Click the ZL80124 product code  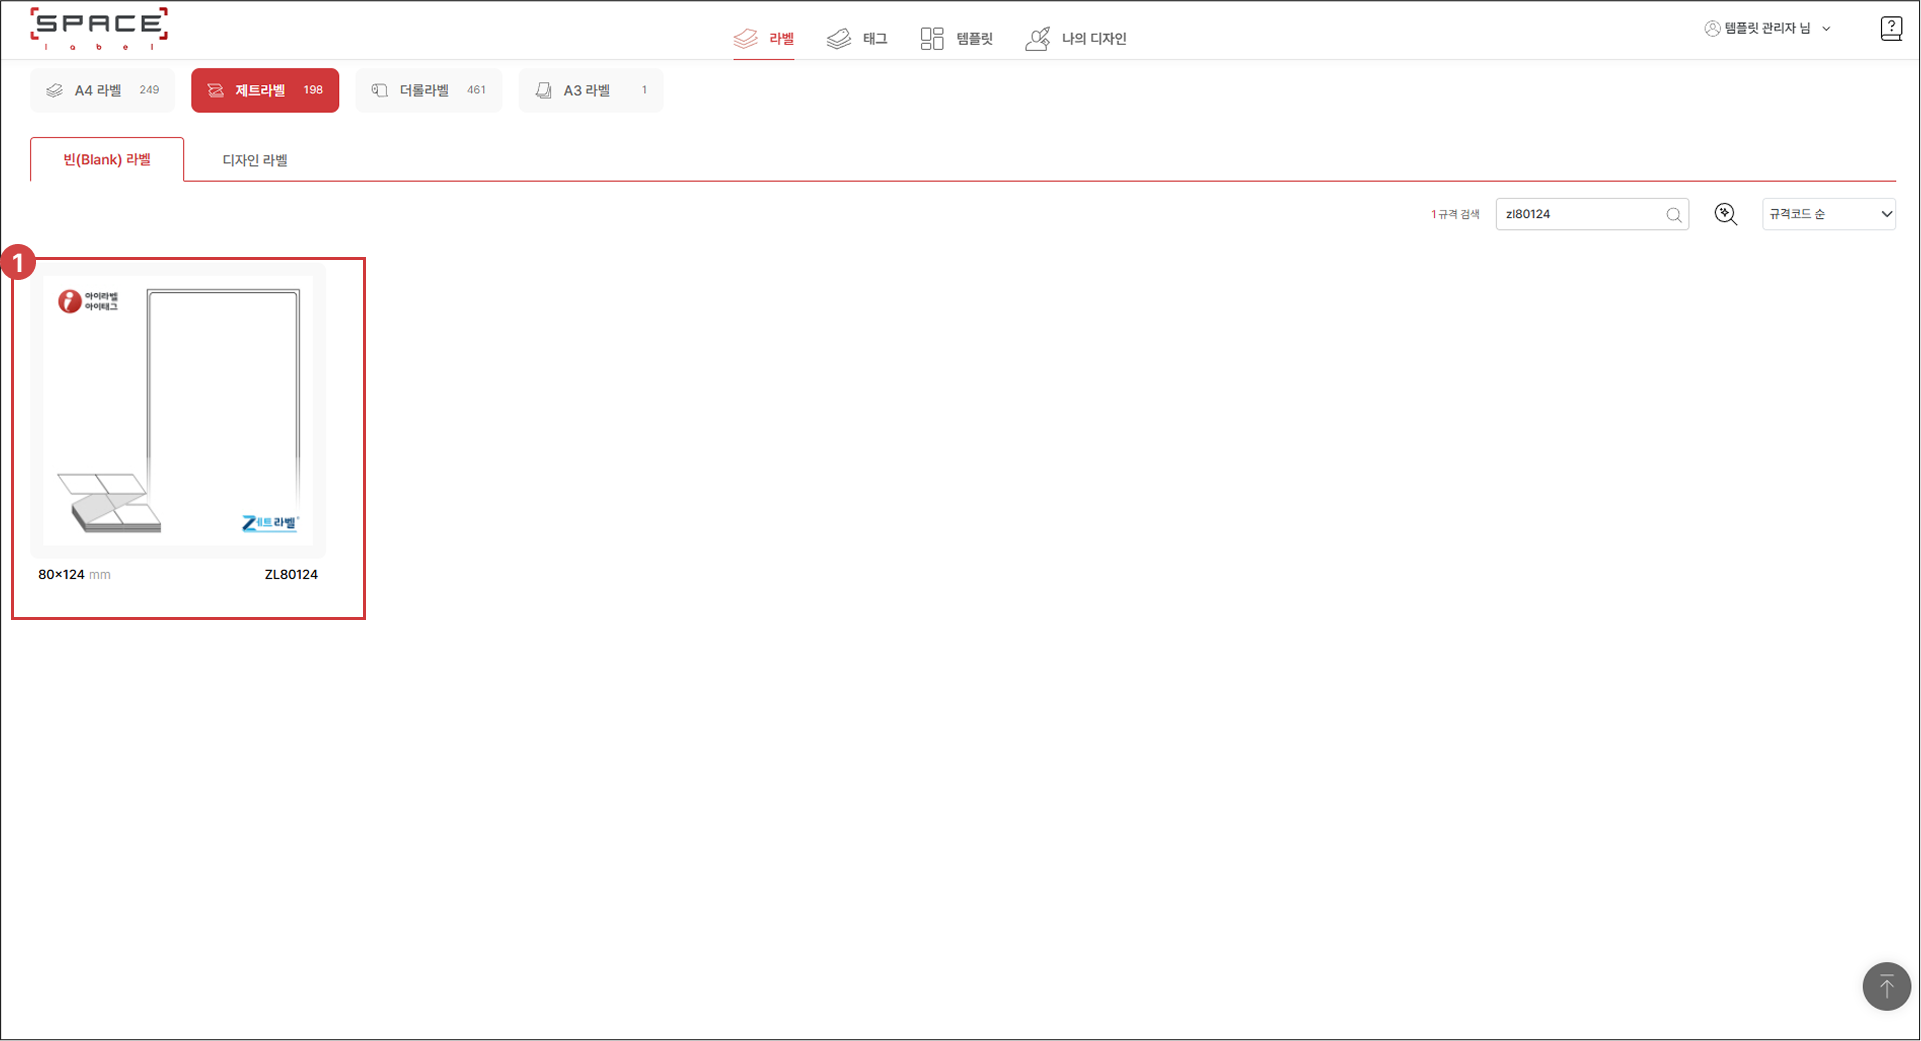tap(291, 575)
